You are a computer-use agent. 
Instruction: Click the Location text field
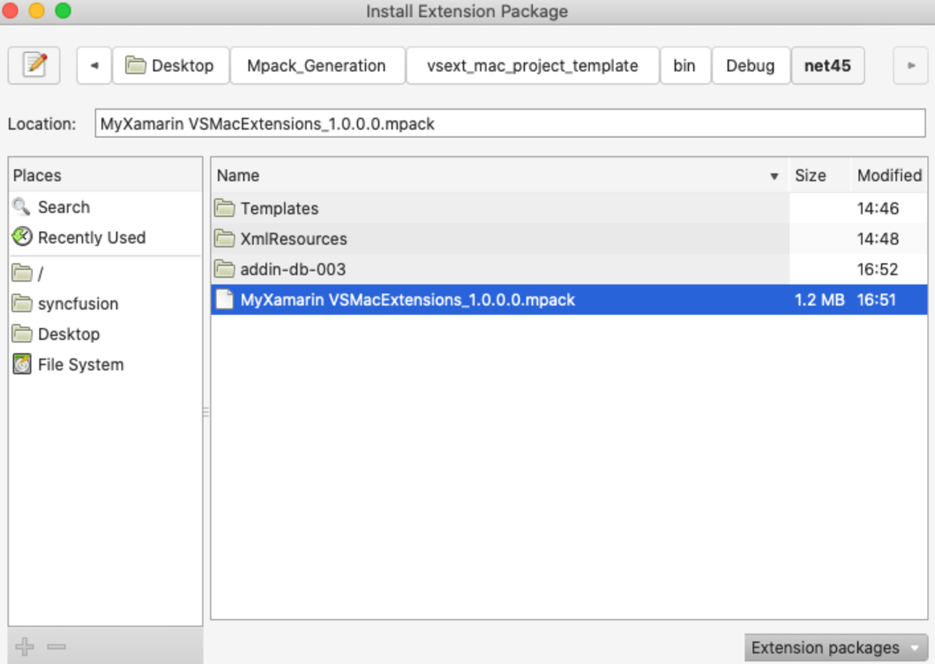[x=510, y=124]
